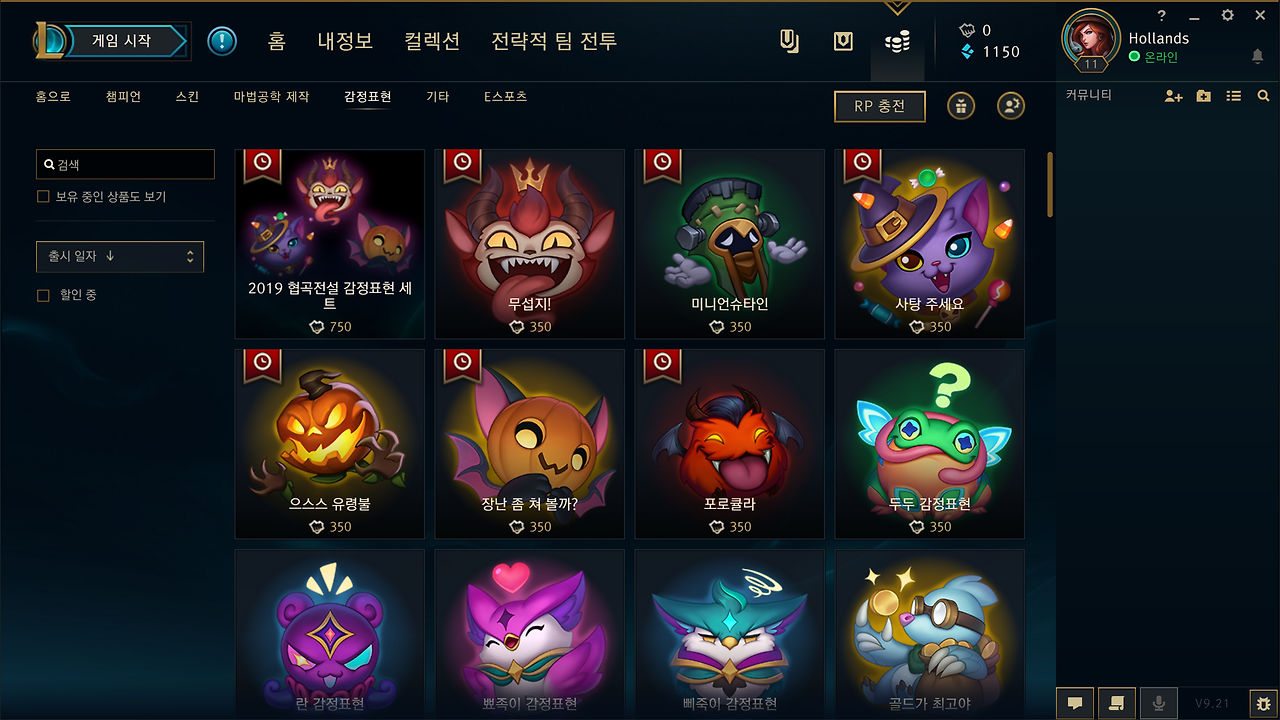This screenshot has height=720, width=1280.
Task: Click the gift box icon
Action: (x=961, y=106)
